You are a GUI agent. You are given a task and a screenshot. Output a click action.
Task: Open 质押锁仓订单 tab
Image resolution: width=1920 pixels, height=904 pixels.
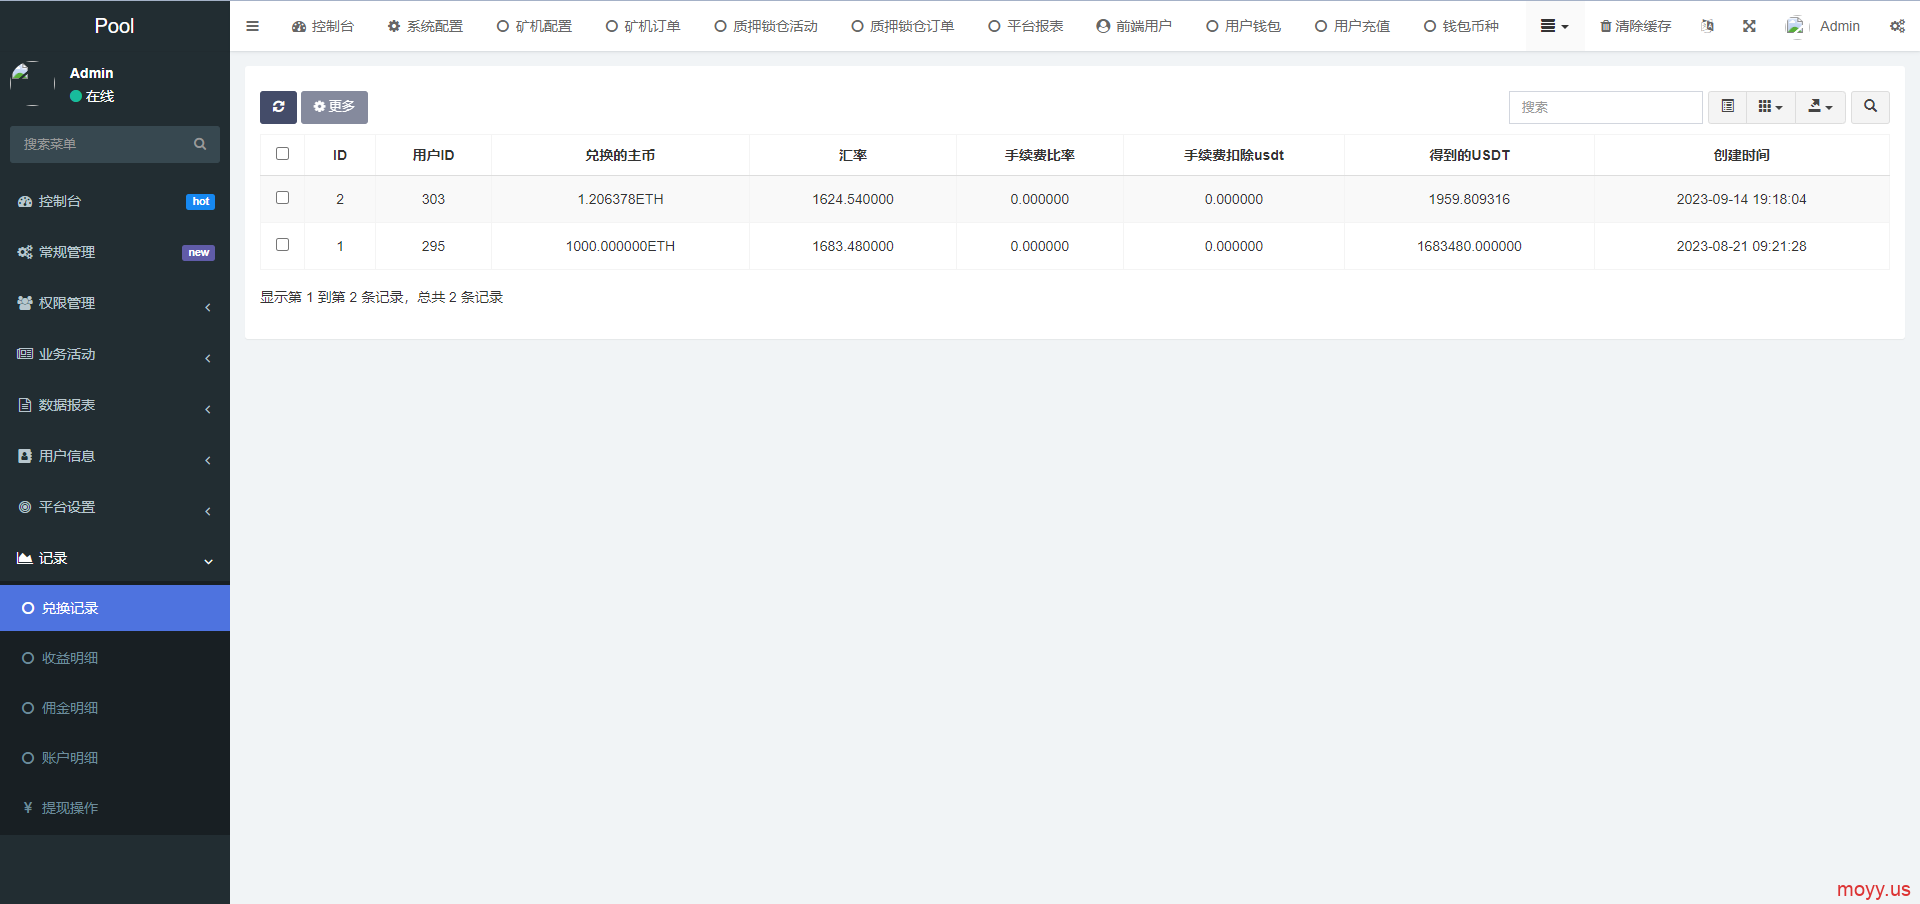point(903,26)
